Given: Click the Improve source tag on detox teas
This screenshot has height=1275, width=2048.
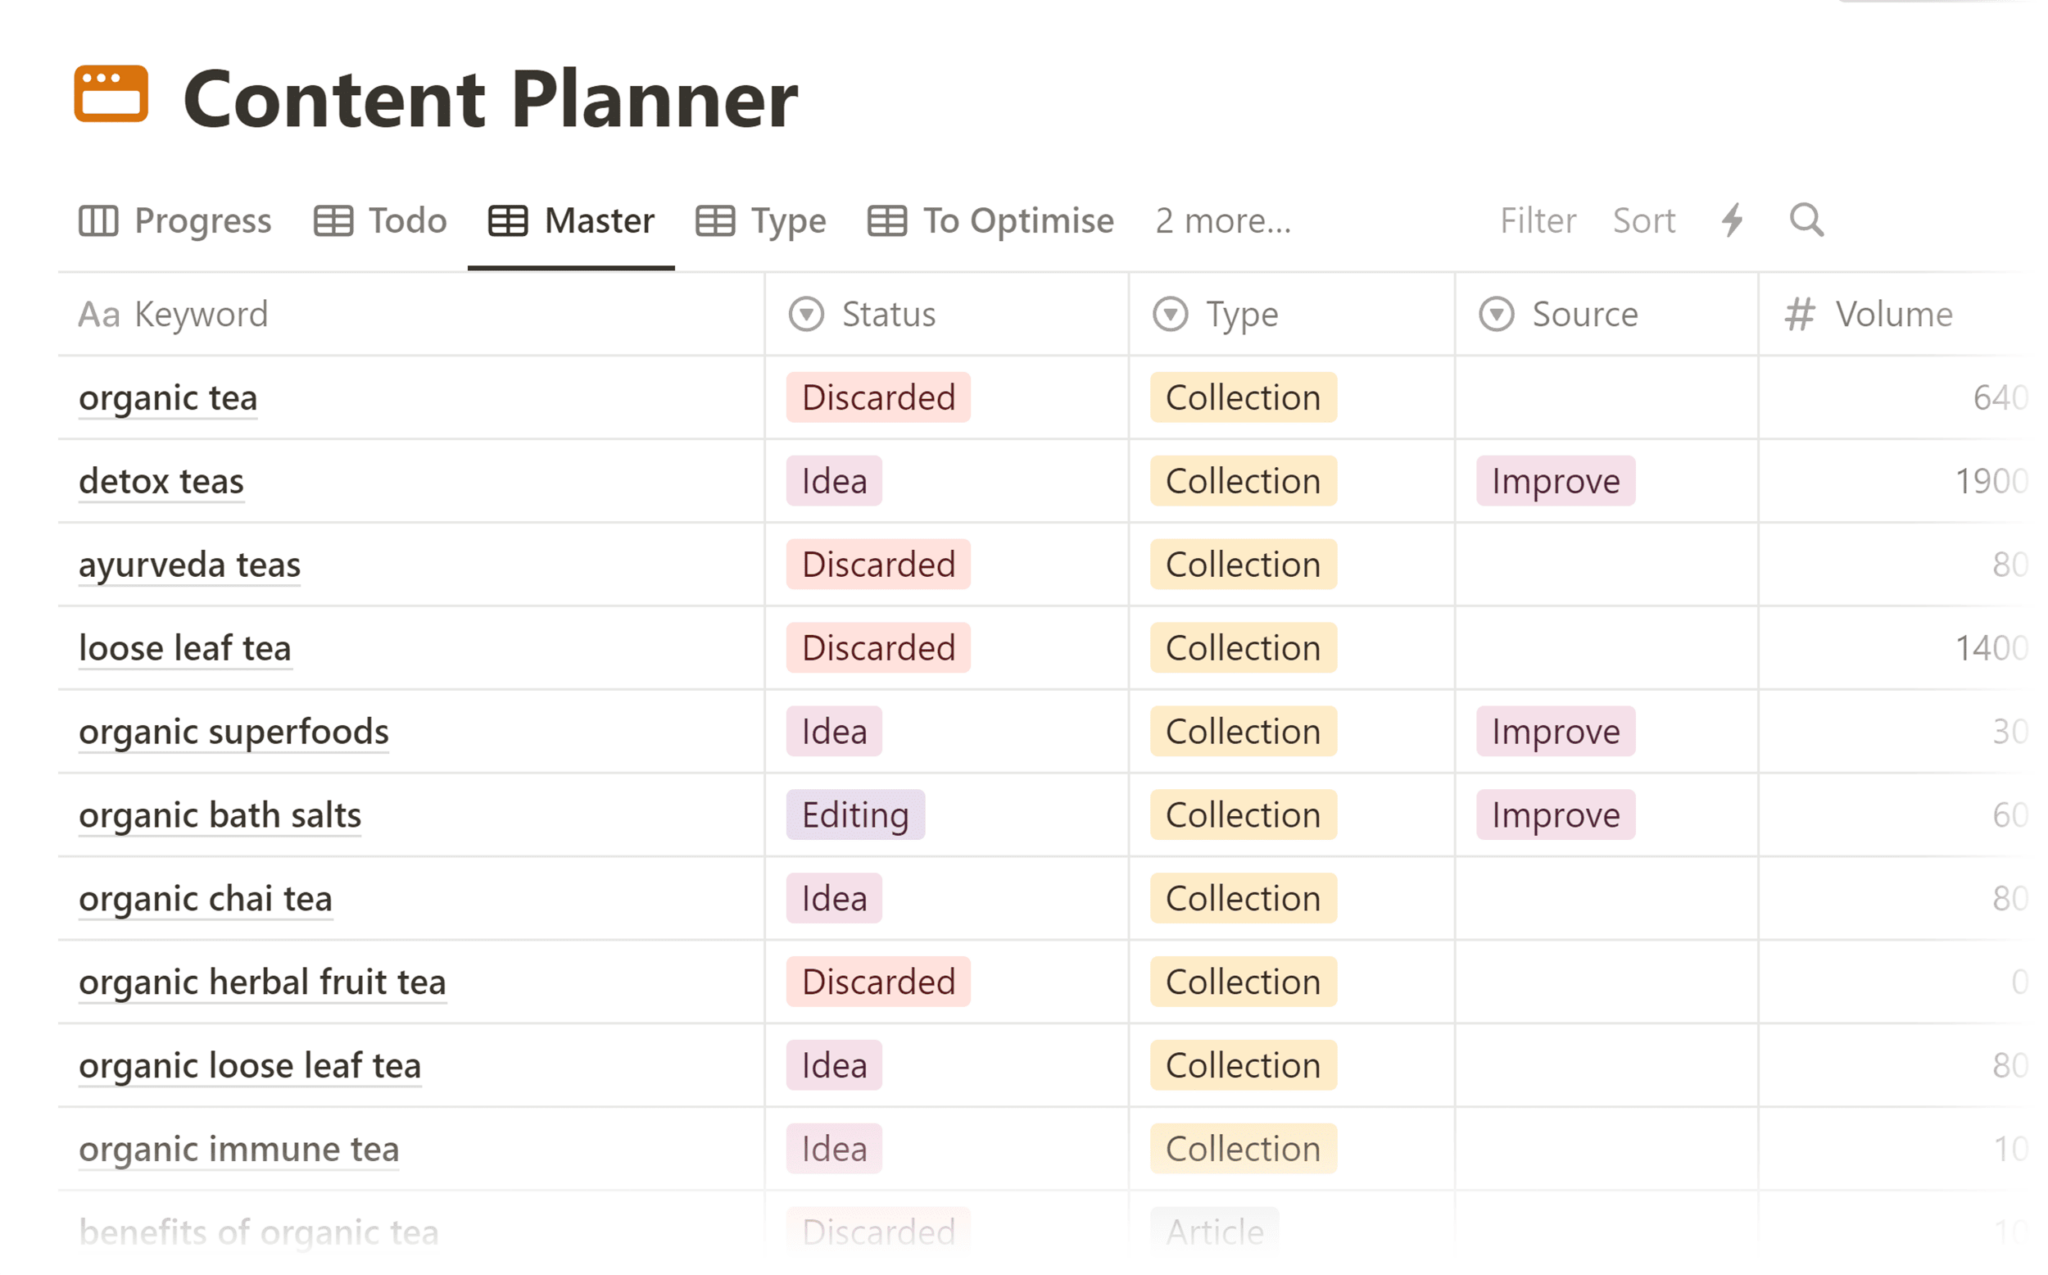Looking at the screenshot, I should click(x=1552, y=480).
